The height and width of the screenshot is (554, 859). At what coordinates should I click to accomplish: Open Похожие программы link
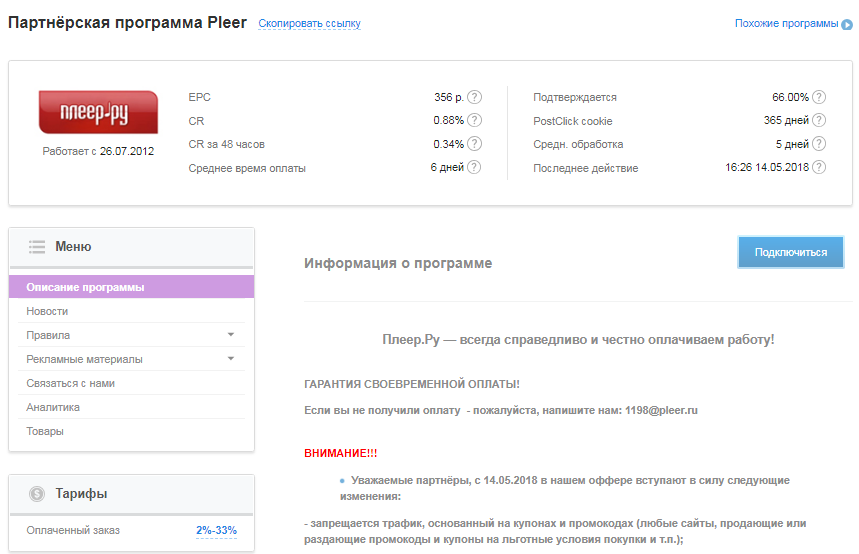point(786,24)
